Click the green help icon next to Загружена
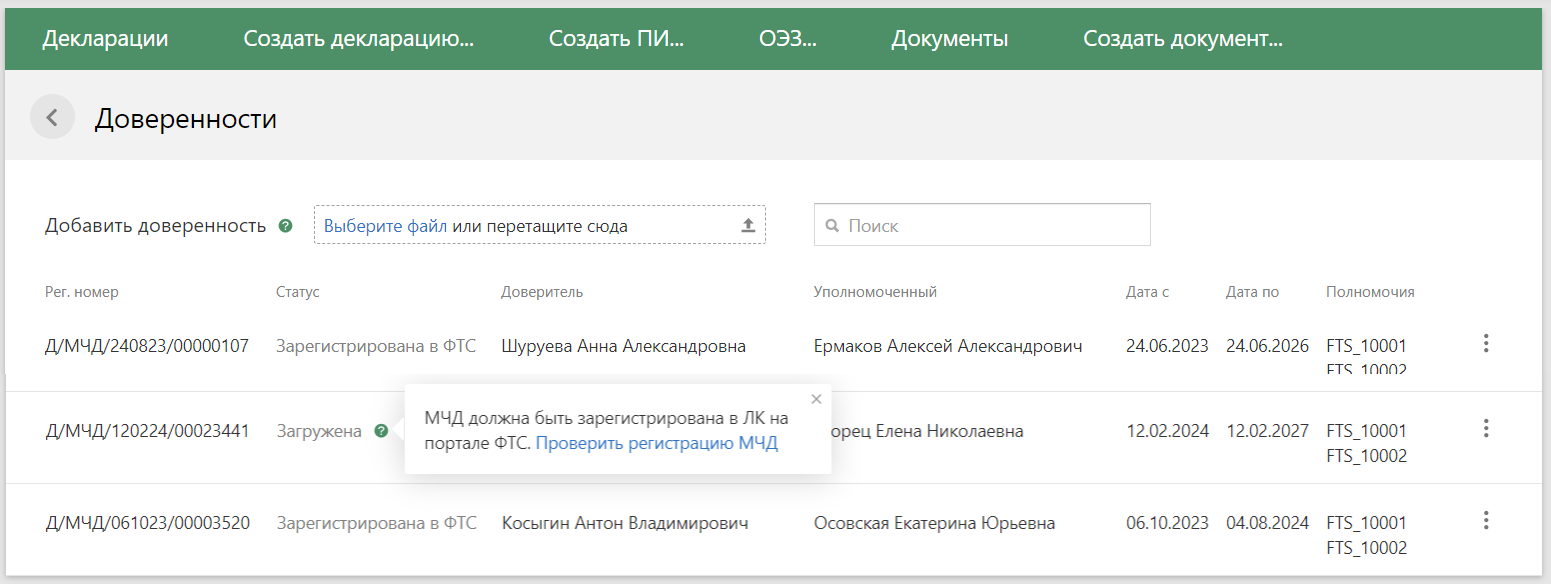 [380, 431]
